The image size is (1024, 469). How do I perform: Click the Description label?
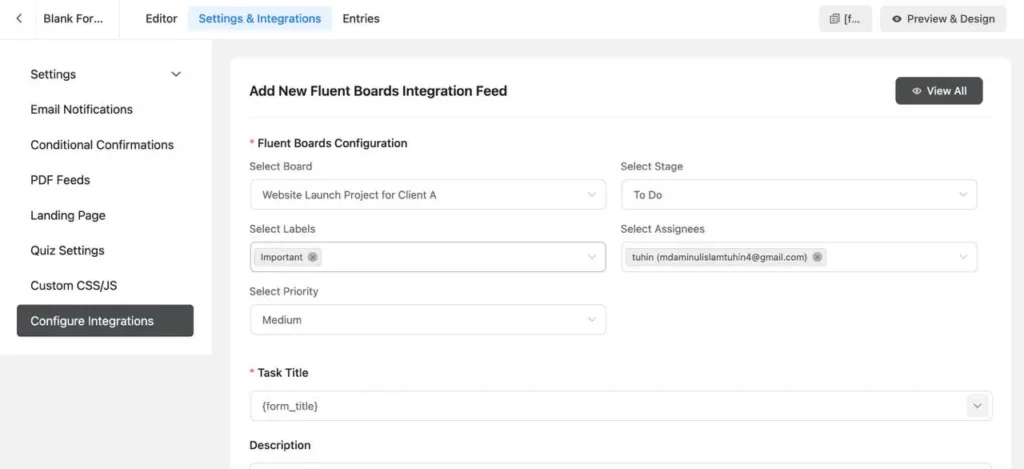(x=280, y=445)
